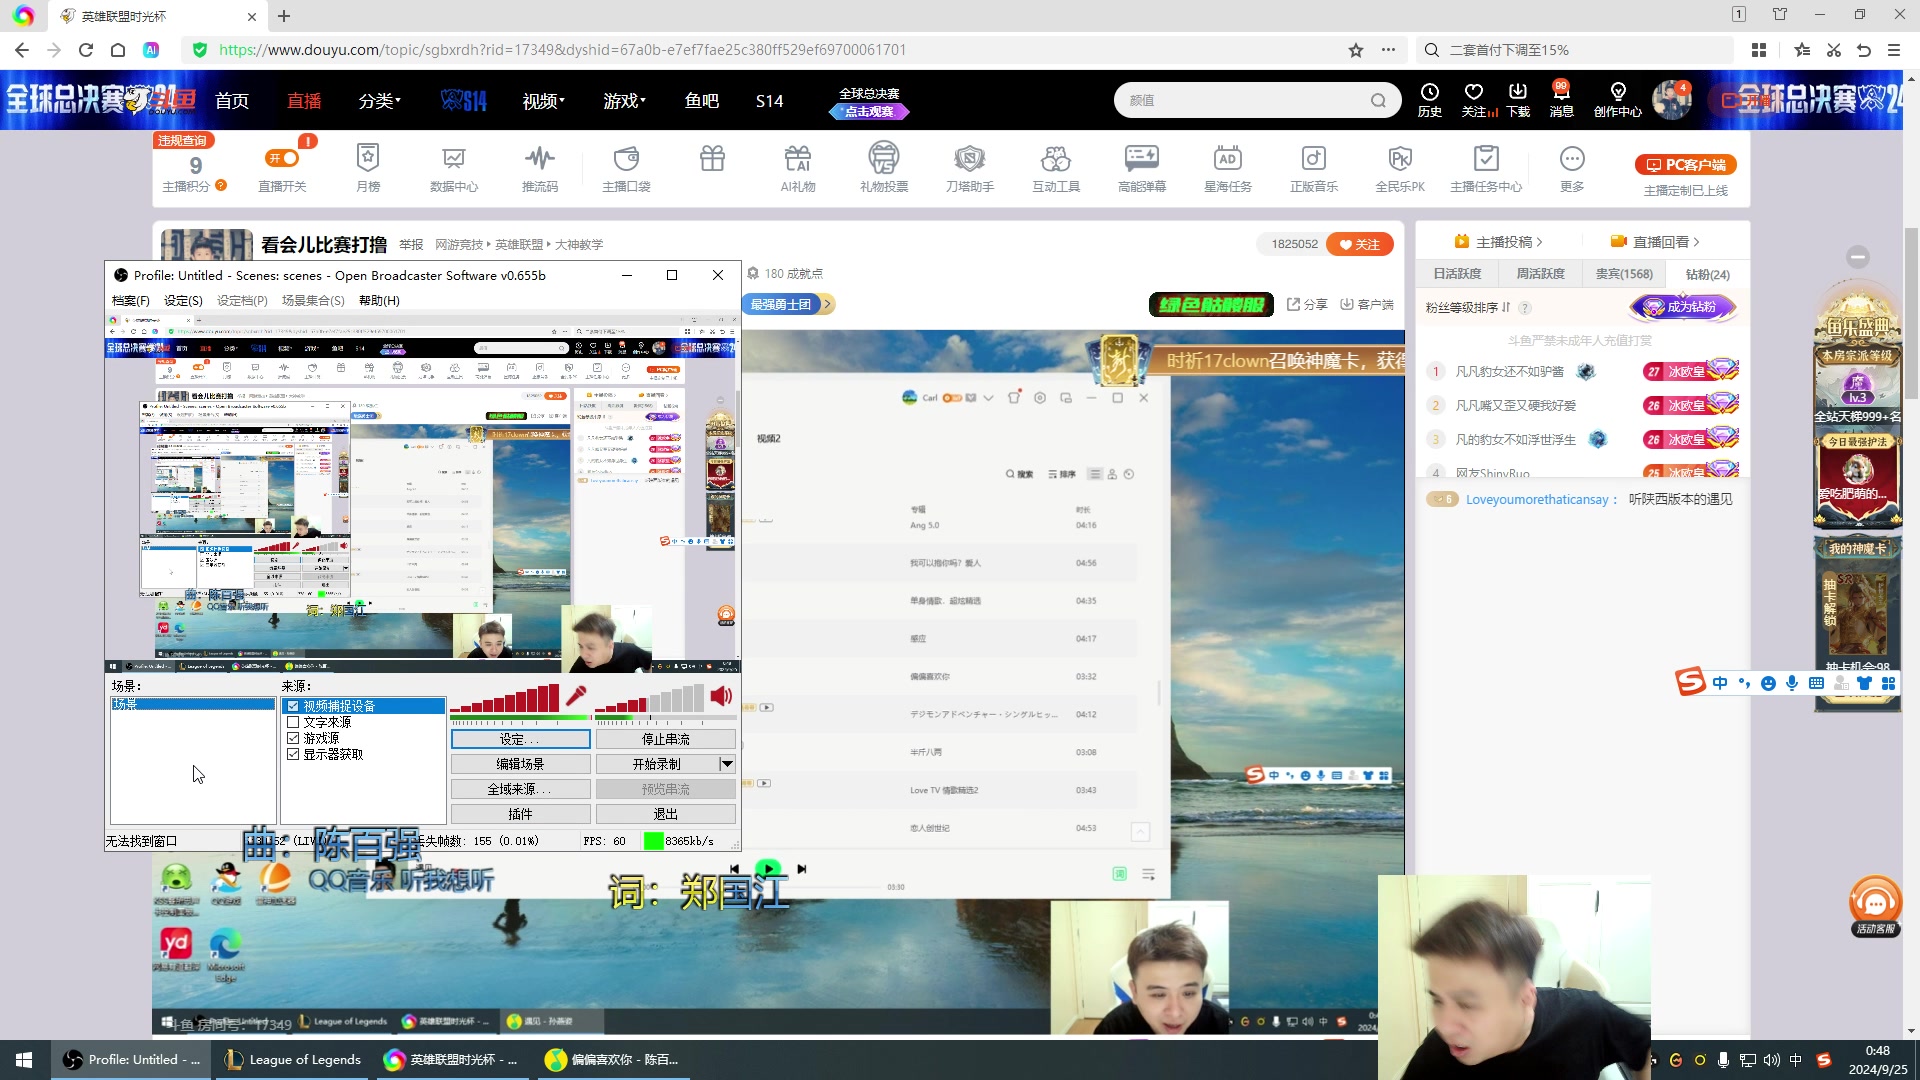1920x1080 pixels.
Task: Open the 分类 navigation dropdown
Action: [x=379, y=101]
